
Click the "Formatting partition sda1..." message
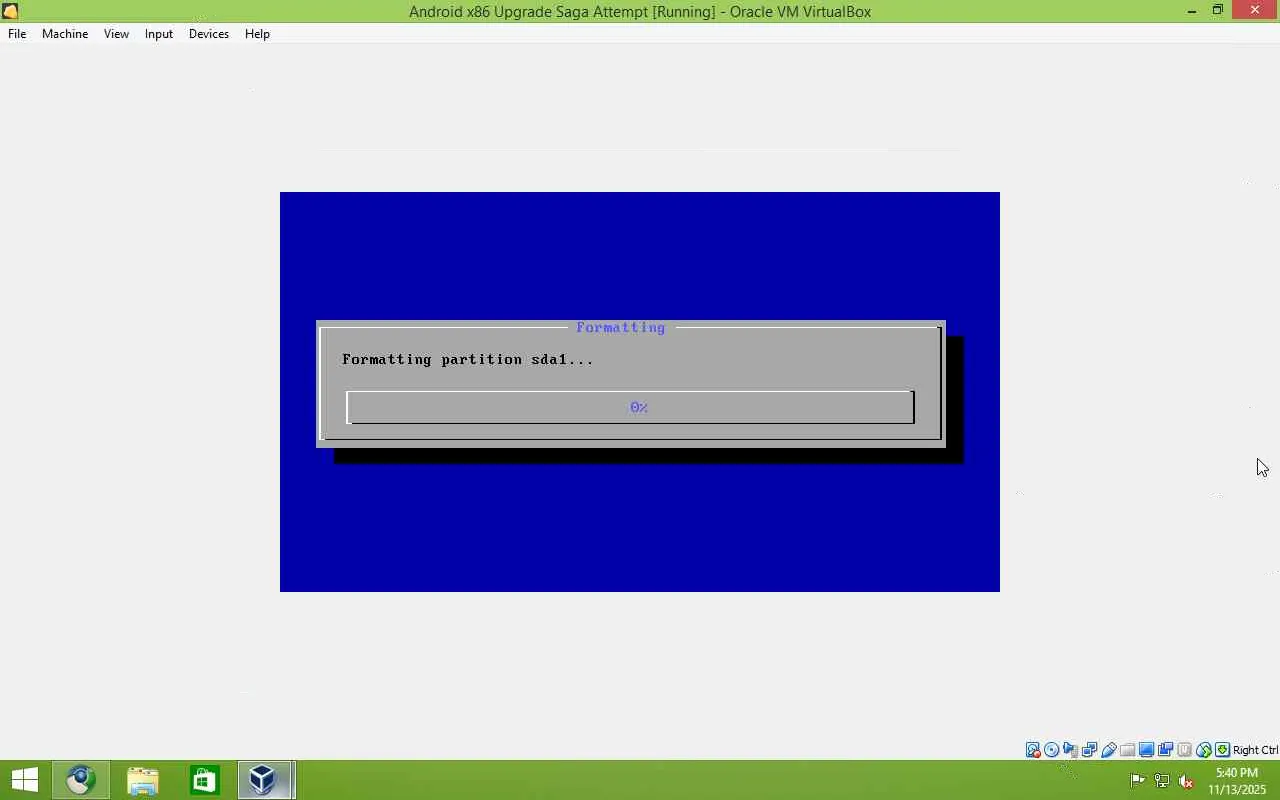[x=468, y=359]
